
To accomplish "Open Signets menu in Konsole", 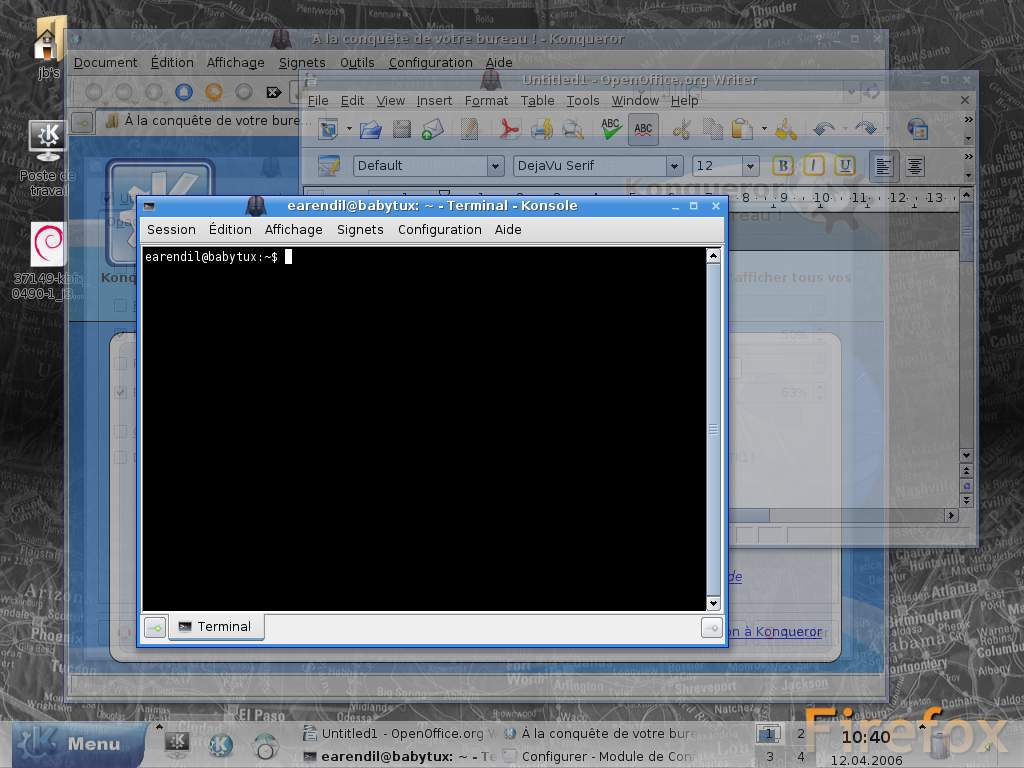I will tap(360, 230).
